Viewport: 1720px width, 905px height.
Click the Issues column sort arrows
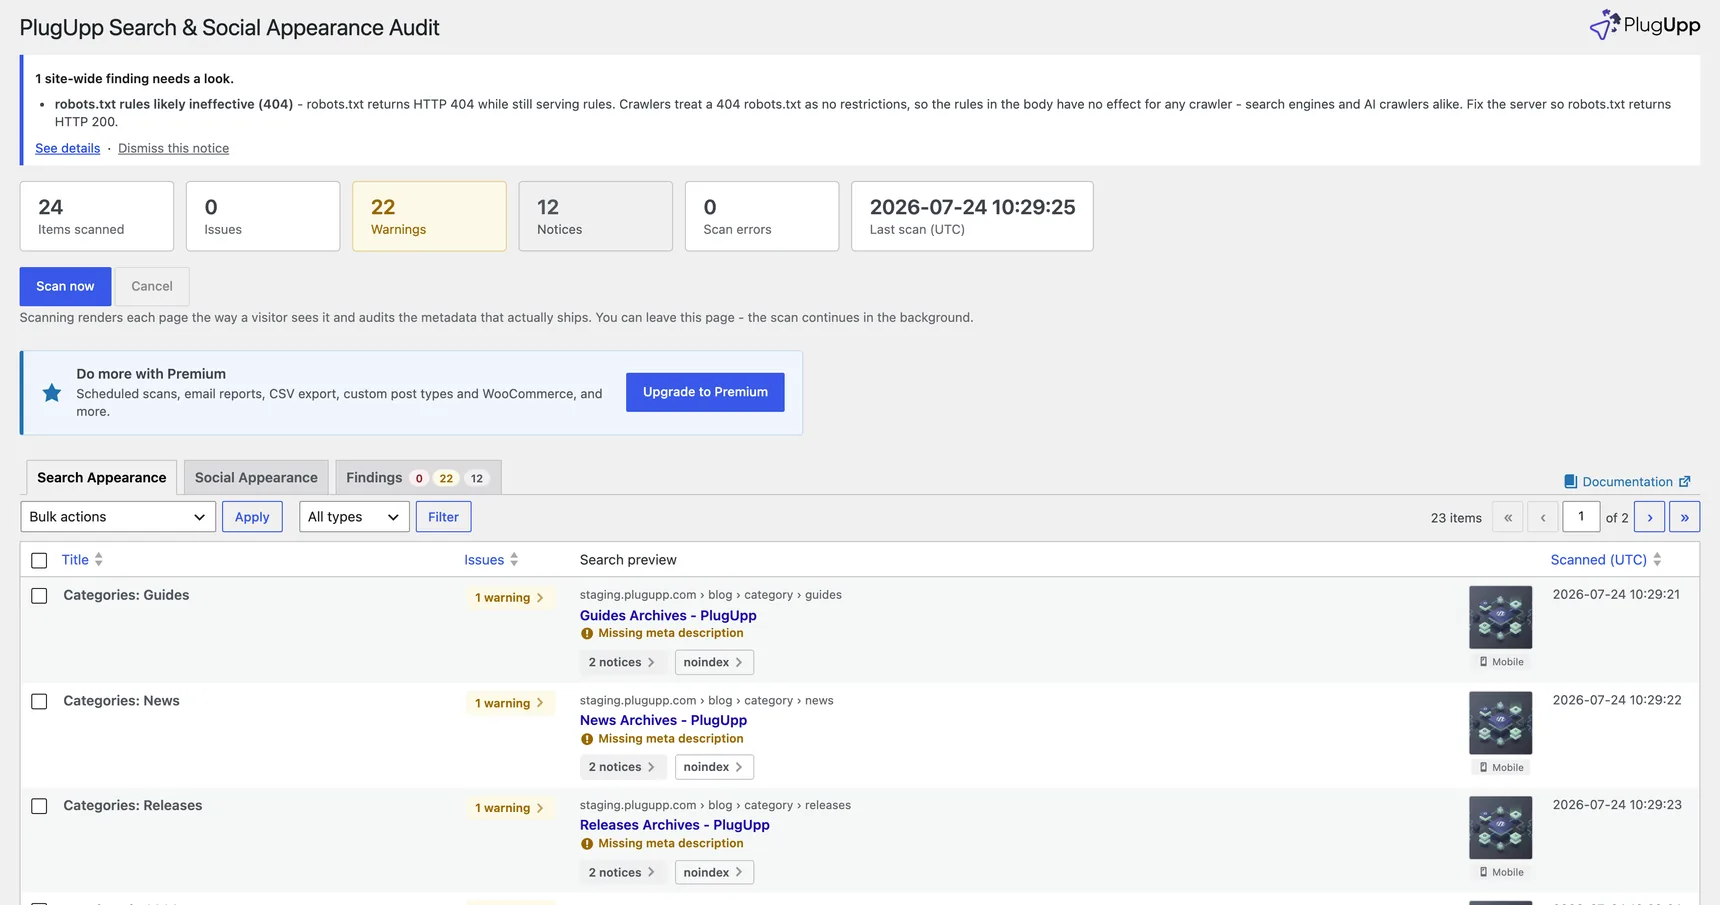tap(514, 560)
